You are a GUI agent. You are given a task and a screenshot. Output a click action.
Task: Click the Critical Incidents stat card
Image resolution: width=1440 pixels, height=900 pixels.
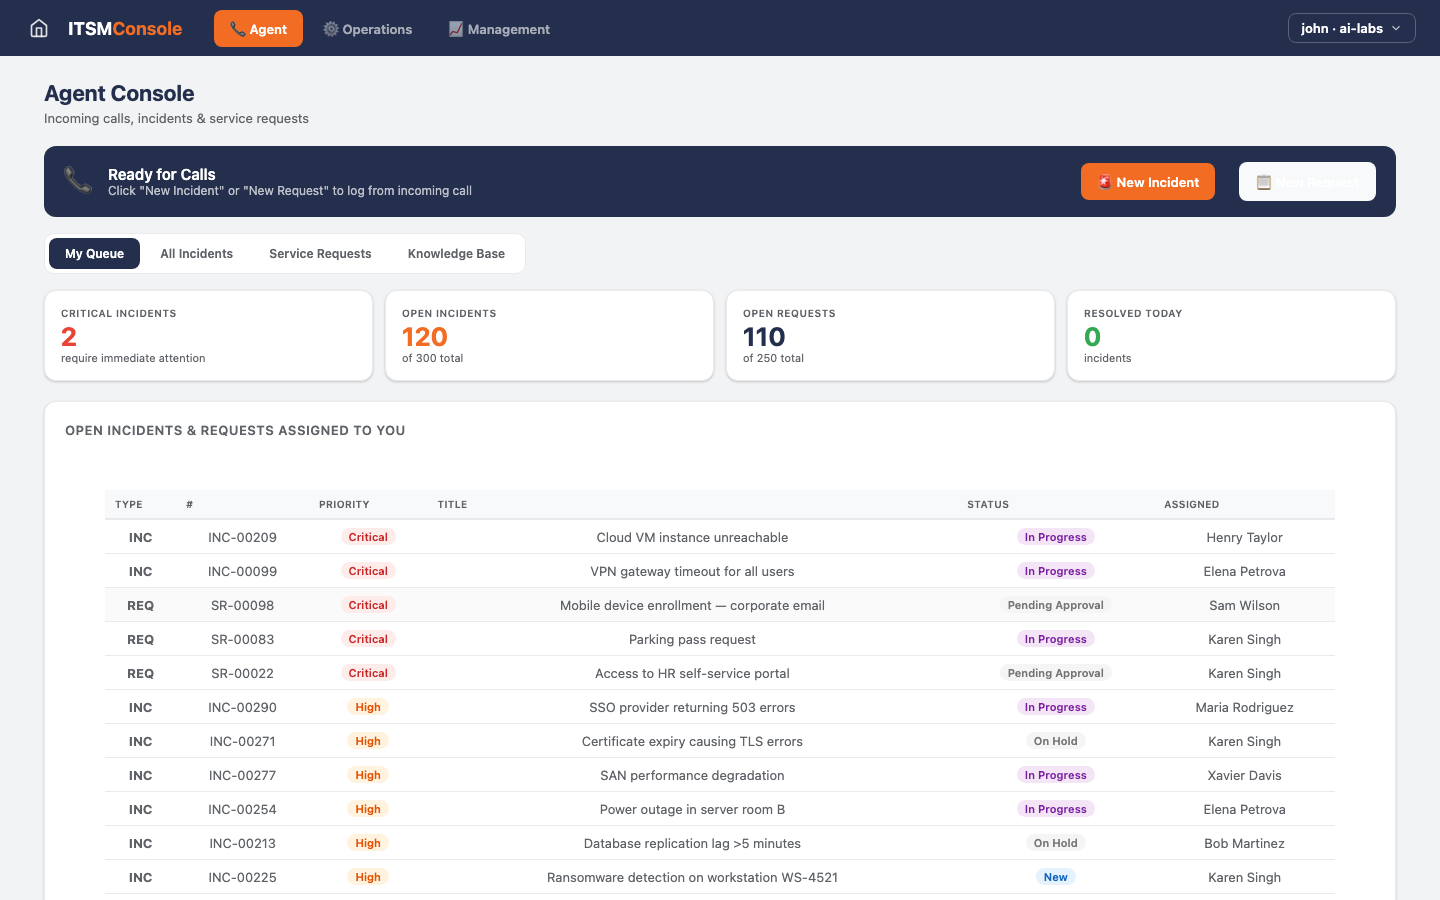pos(208,335)
